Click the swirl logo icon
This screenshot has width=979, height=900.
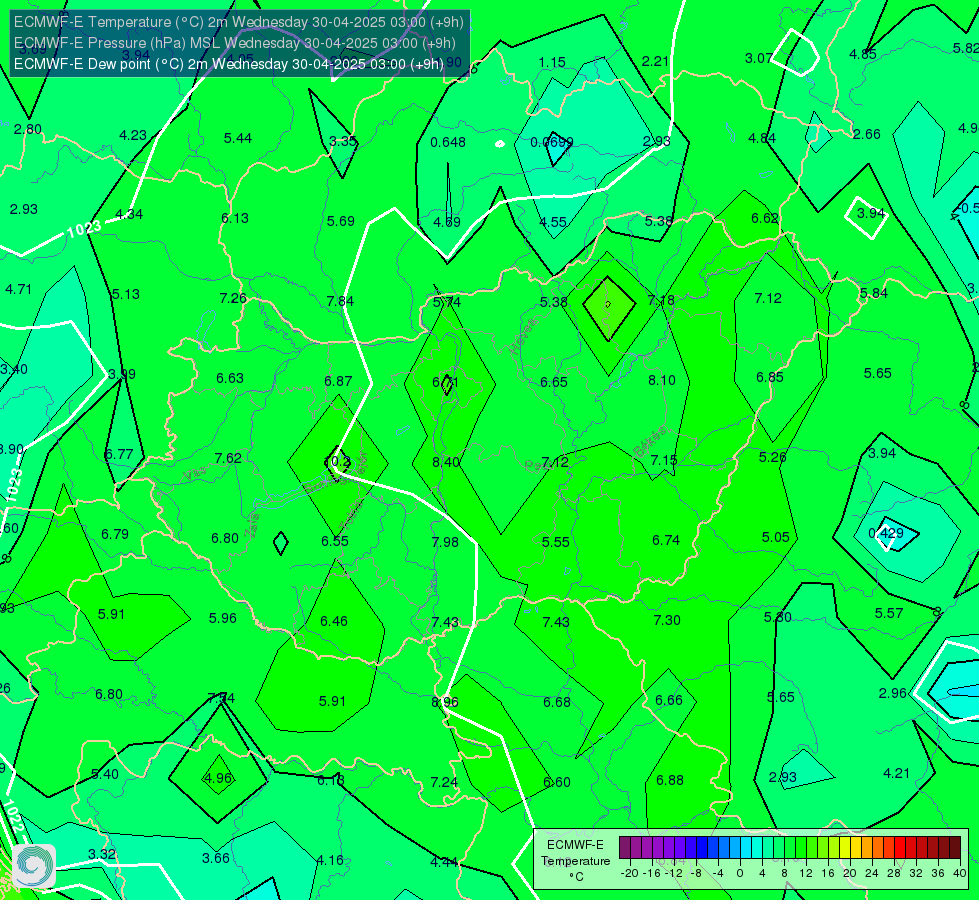point(34,865)
